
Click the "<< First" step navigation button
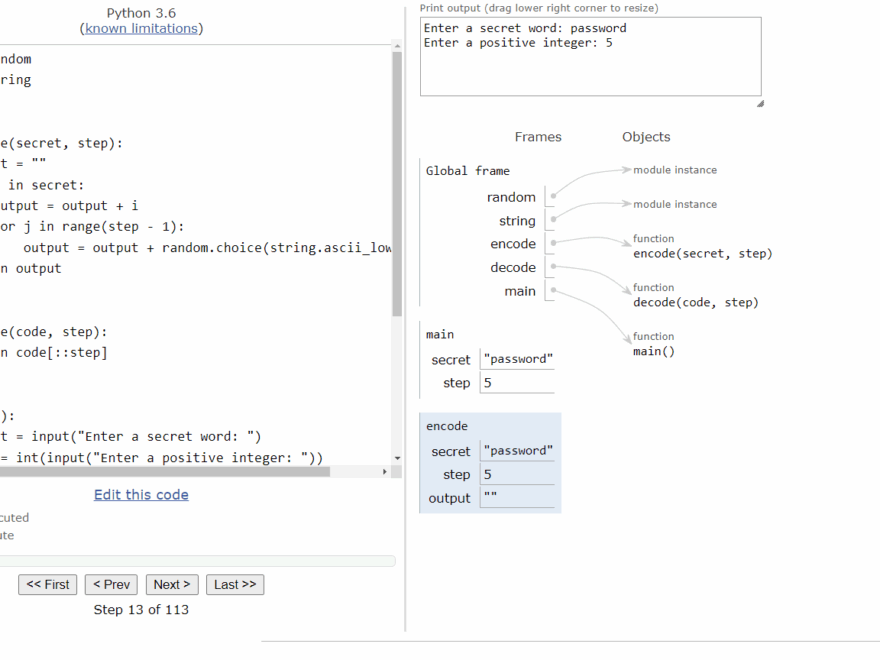tap(47, 584)
